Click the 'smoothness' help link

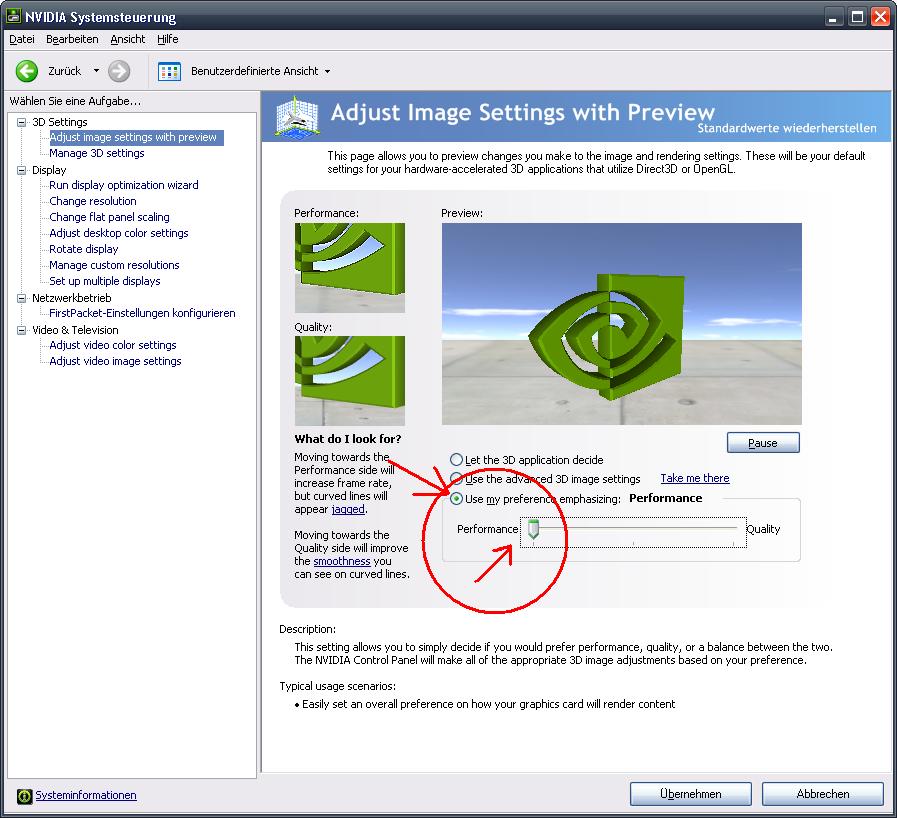(342, 561)
